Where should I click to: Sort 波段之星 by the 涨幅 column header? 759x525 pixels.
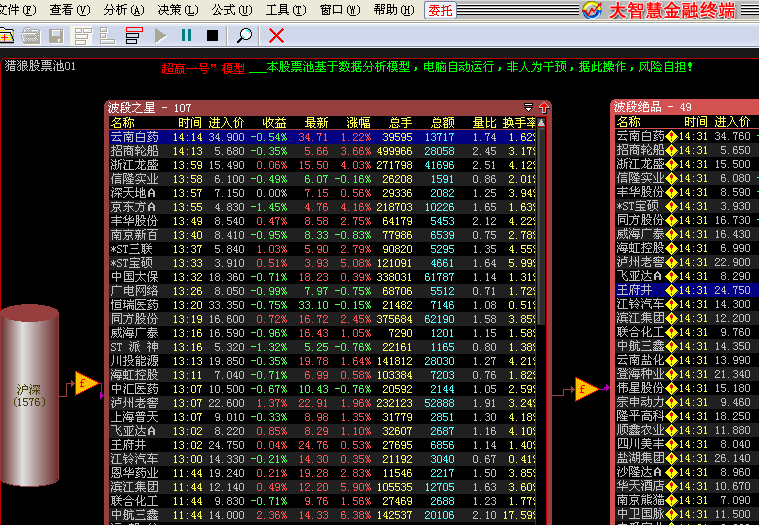coord(359,123)
